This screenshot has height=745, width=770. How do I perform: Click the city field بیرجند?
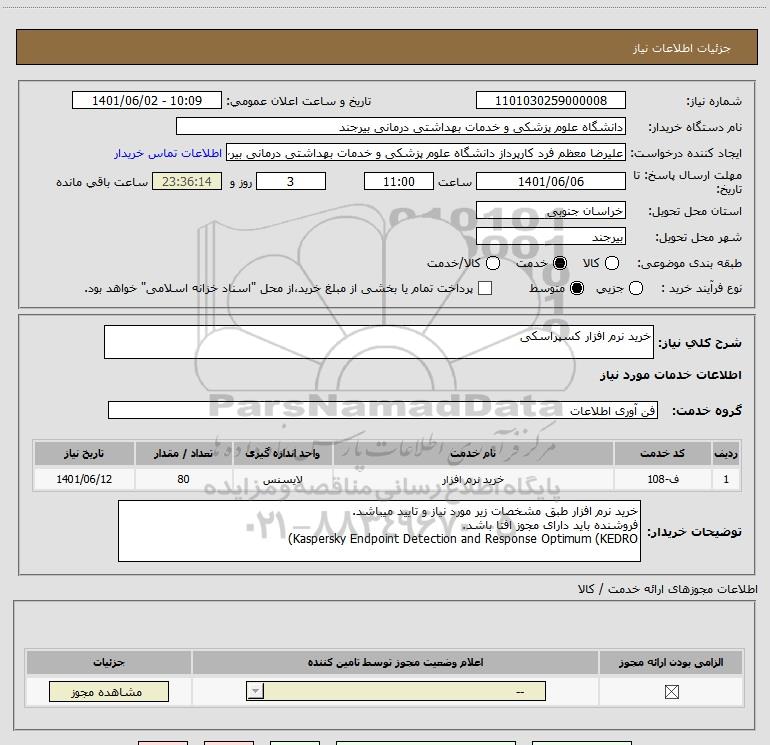tap(550, 237)
